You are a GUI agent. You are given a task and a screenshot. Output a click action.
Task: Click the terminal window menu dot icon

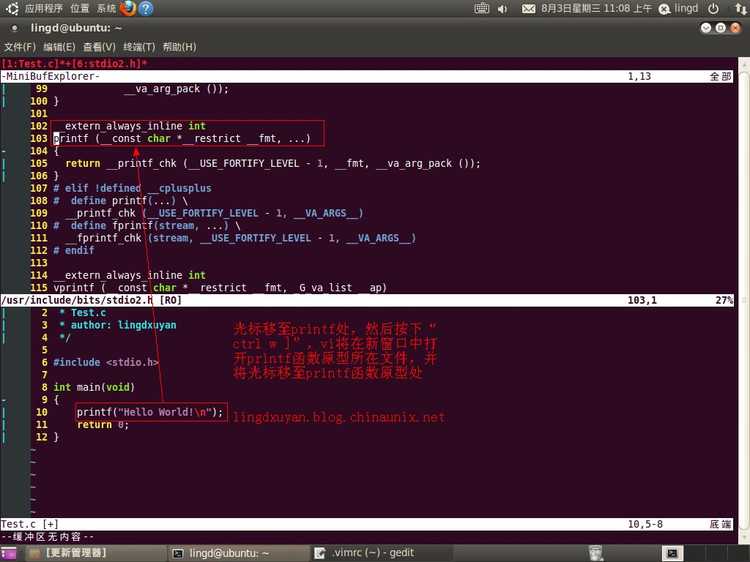[x=14, y=28]
